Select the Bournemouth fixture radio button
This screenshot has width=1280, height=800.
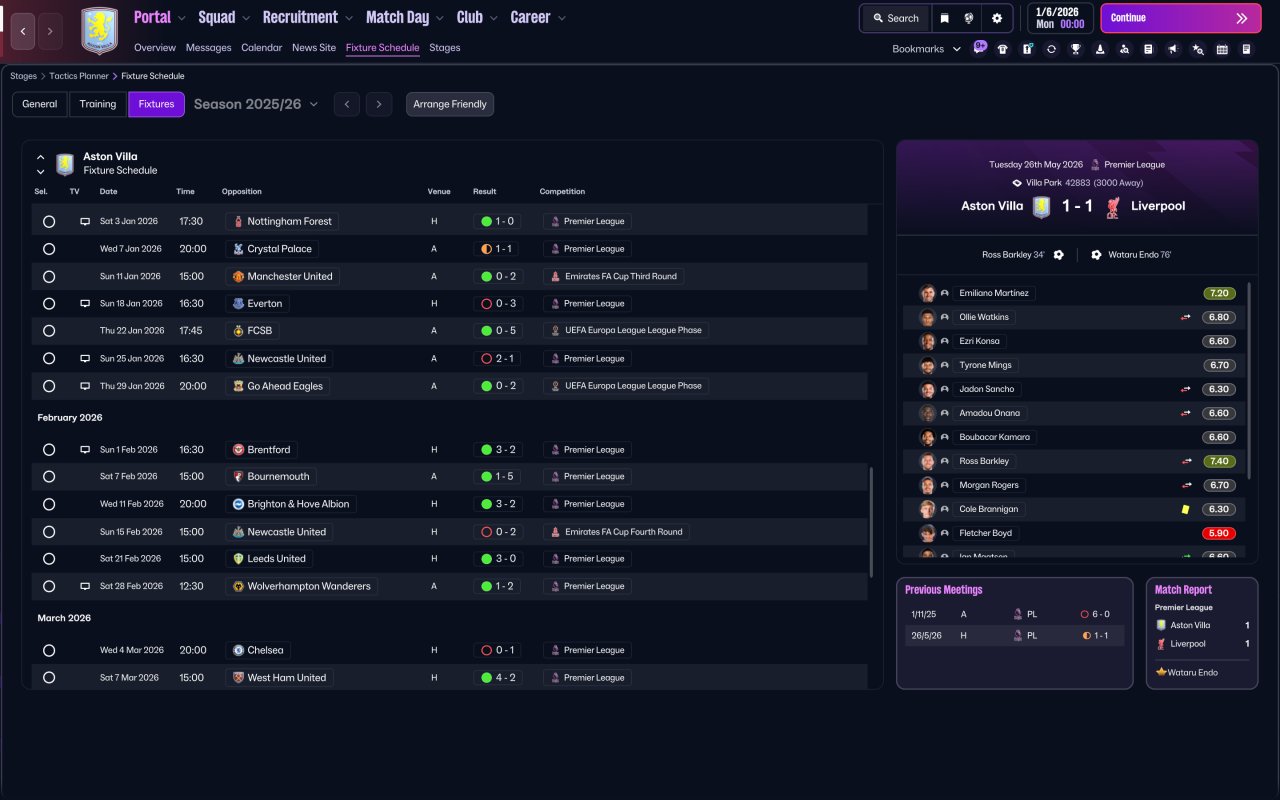[x=49, y=477]
